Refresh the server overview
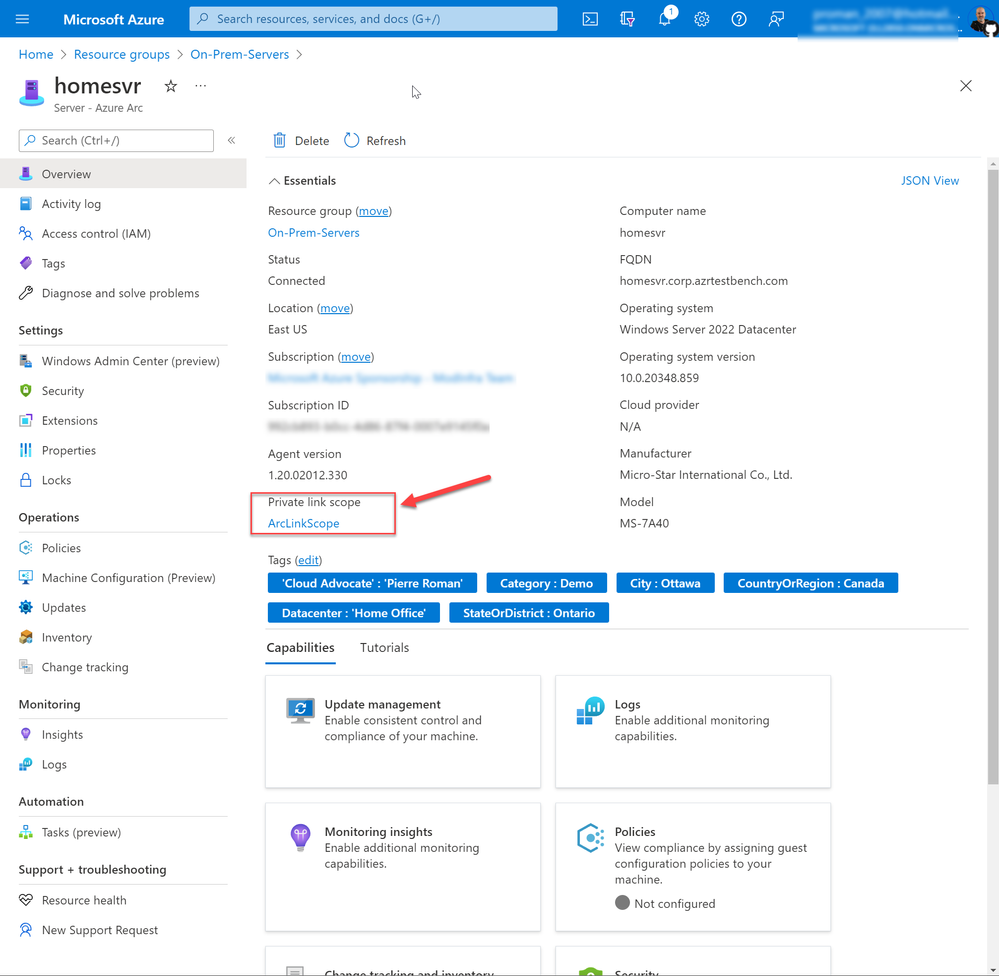999x976 pixels. point(375,141)
